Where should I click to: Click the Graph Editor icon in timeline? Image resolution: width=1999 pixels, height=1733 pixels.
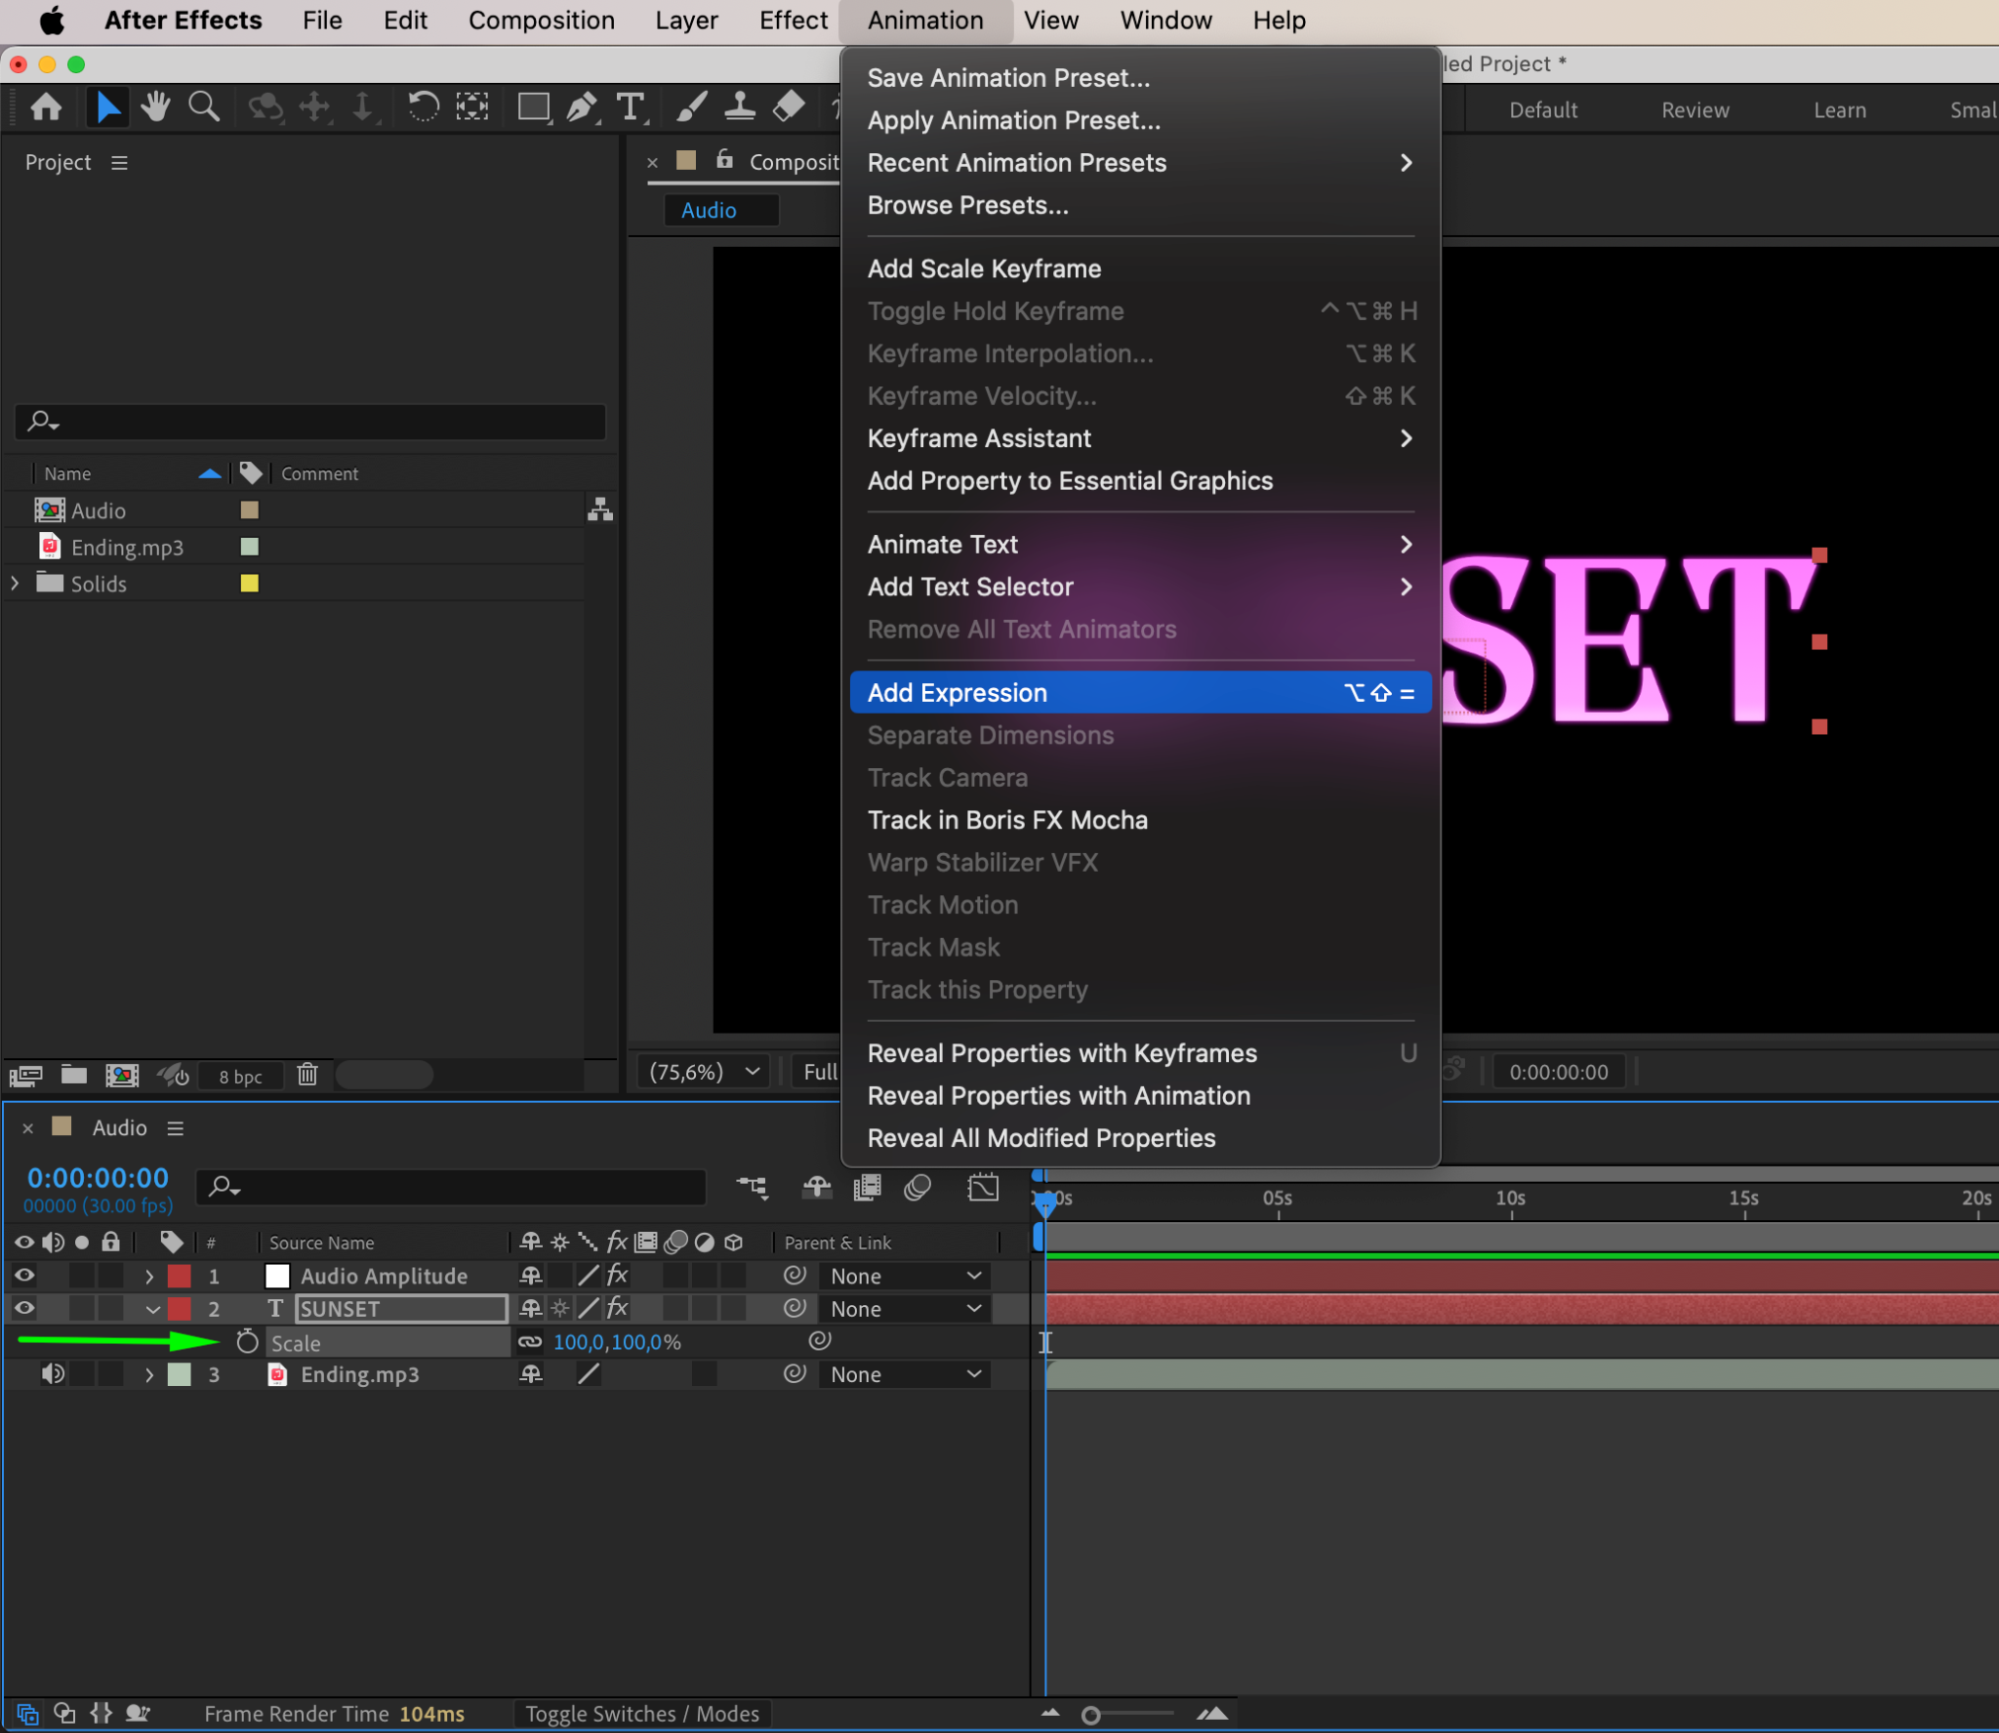coord(983,1187)
